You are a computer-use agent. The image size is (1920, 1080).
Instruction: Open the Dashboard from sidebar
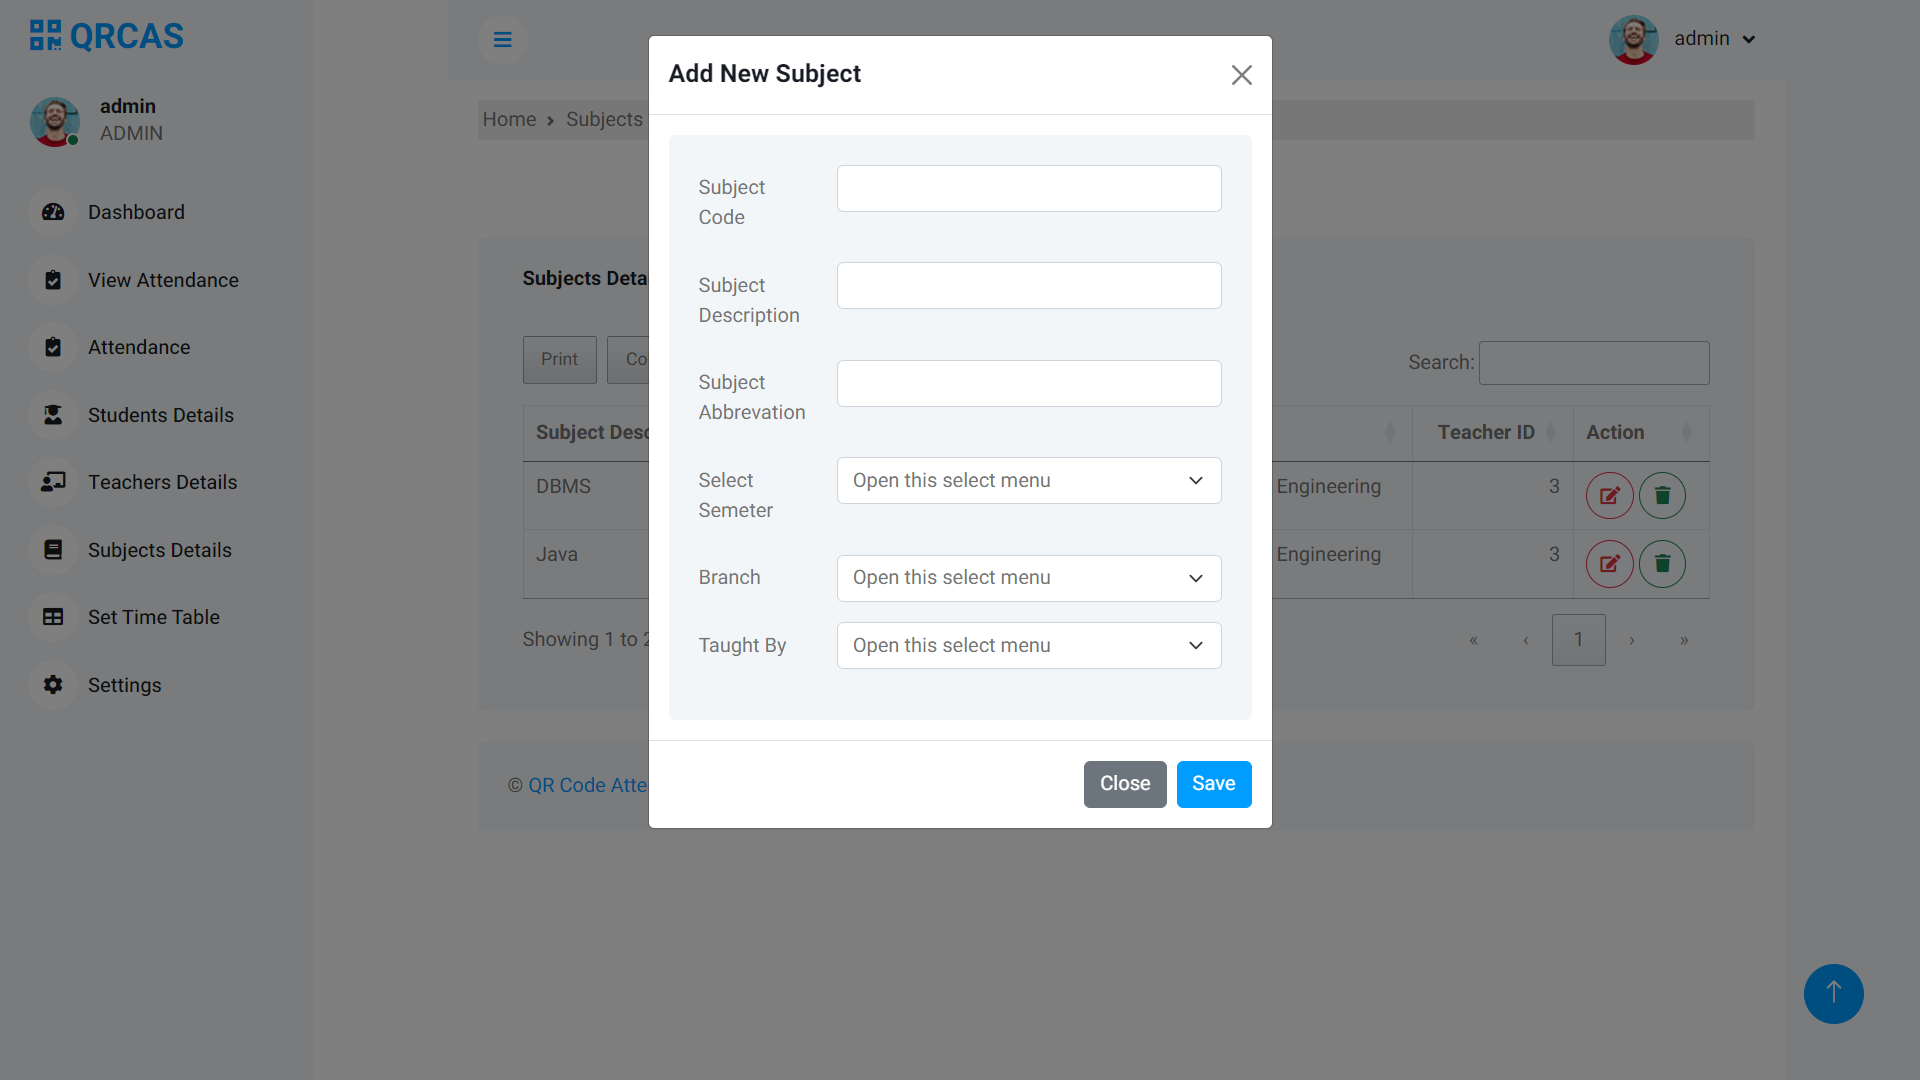[x=53, y=212]
